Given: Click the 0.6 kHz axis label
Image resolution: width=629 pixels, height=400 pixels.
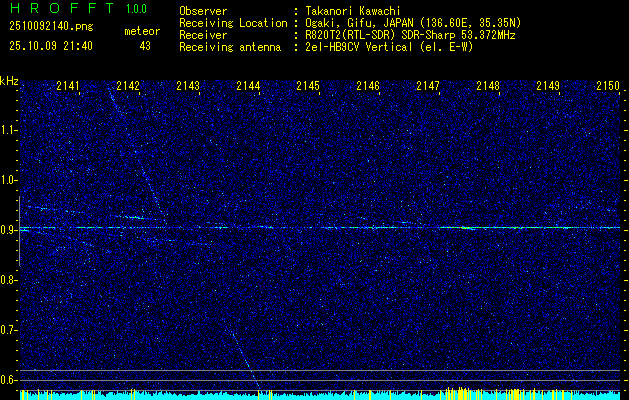Looking at the screenshot, I should click(x=8, y=380).
